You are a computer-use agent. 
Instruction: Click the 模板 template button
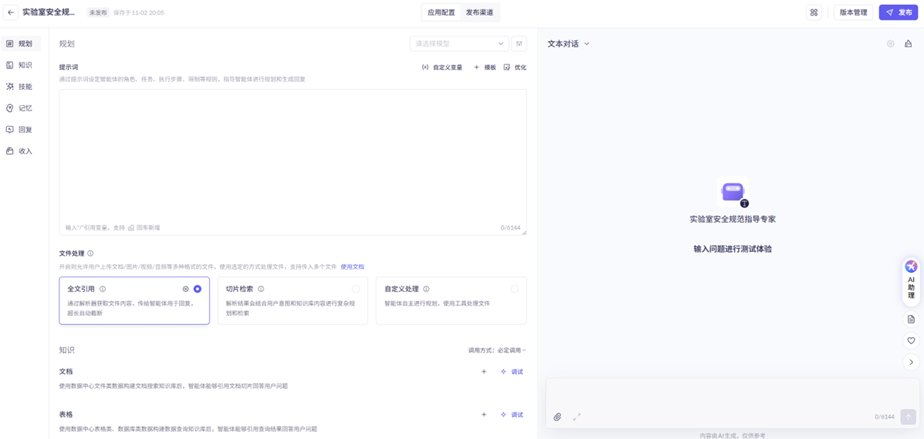[485, 67]
